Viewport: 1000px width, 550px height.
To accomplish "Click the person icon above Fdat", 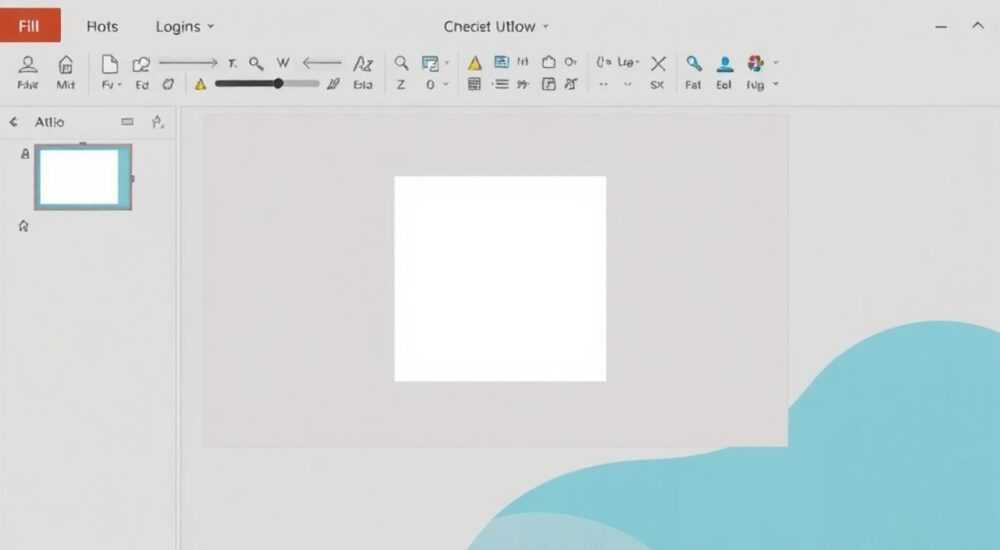I will pos(27,64).
